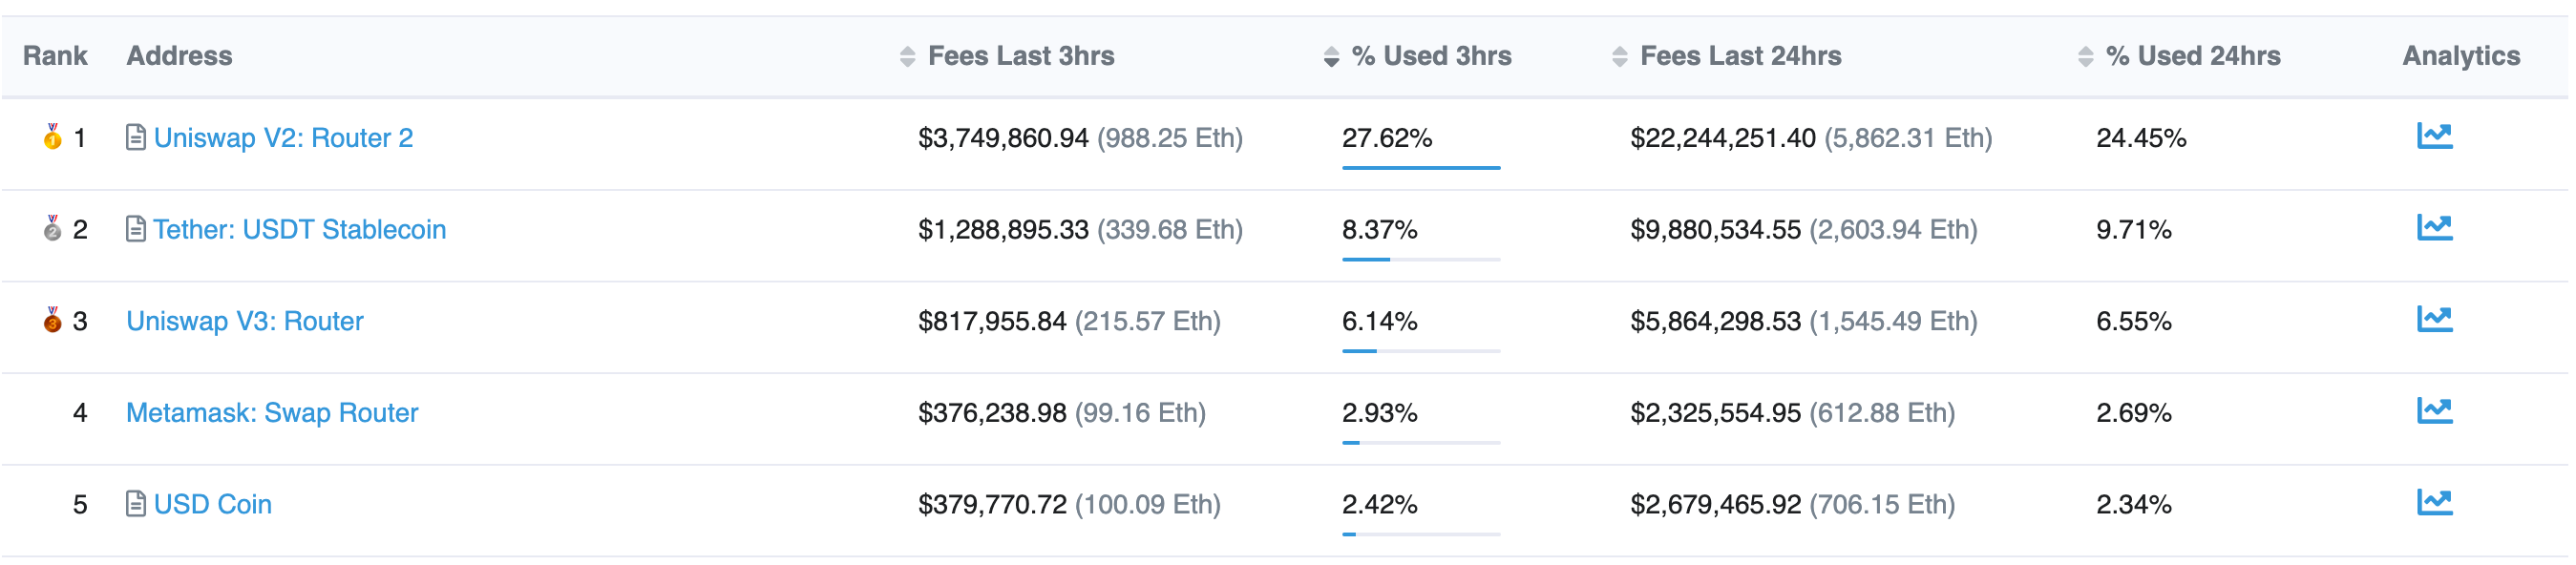Open analytics chart for Uniswap V2: Router 2
Viewport: 2576px width, 565px height.
click(x=2433, y=136)
